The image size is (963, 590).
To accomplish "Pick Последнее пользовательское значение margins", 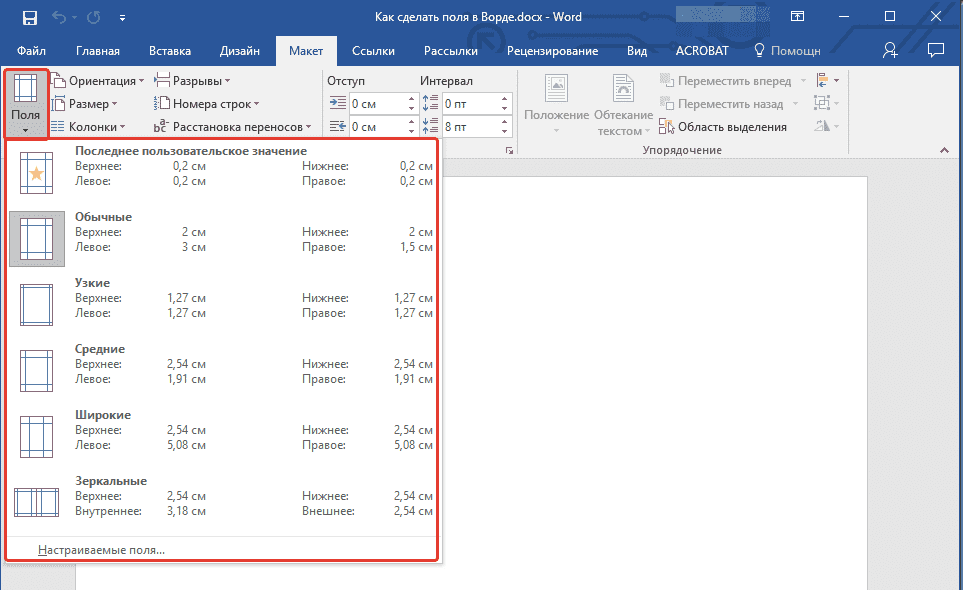I will [222, 172].
